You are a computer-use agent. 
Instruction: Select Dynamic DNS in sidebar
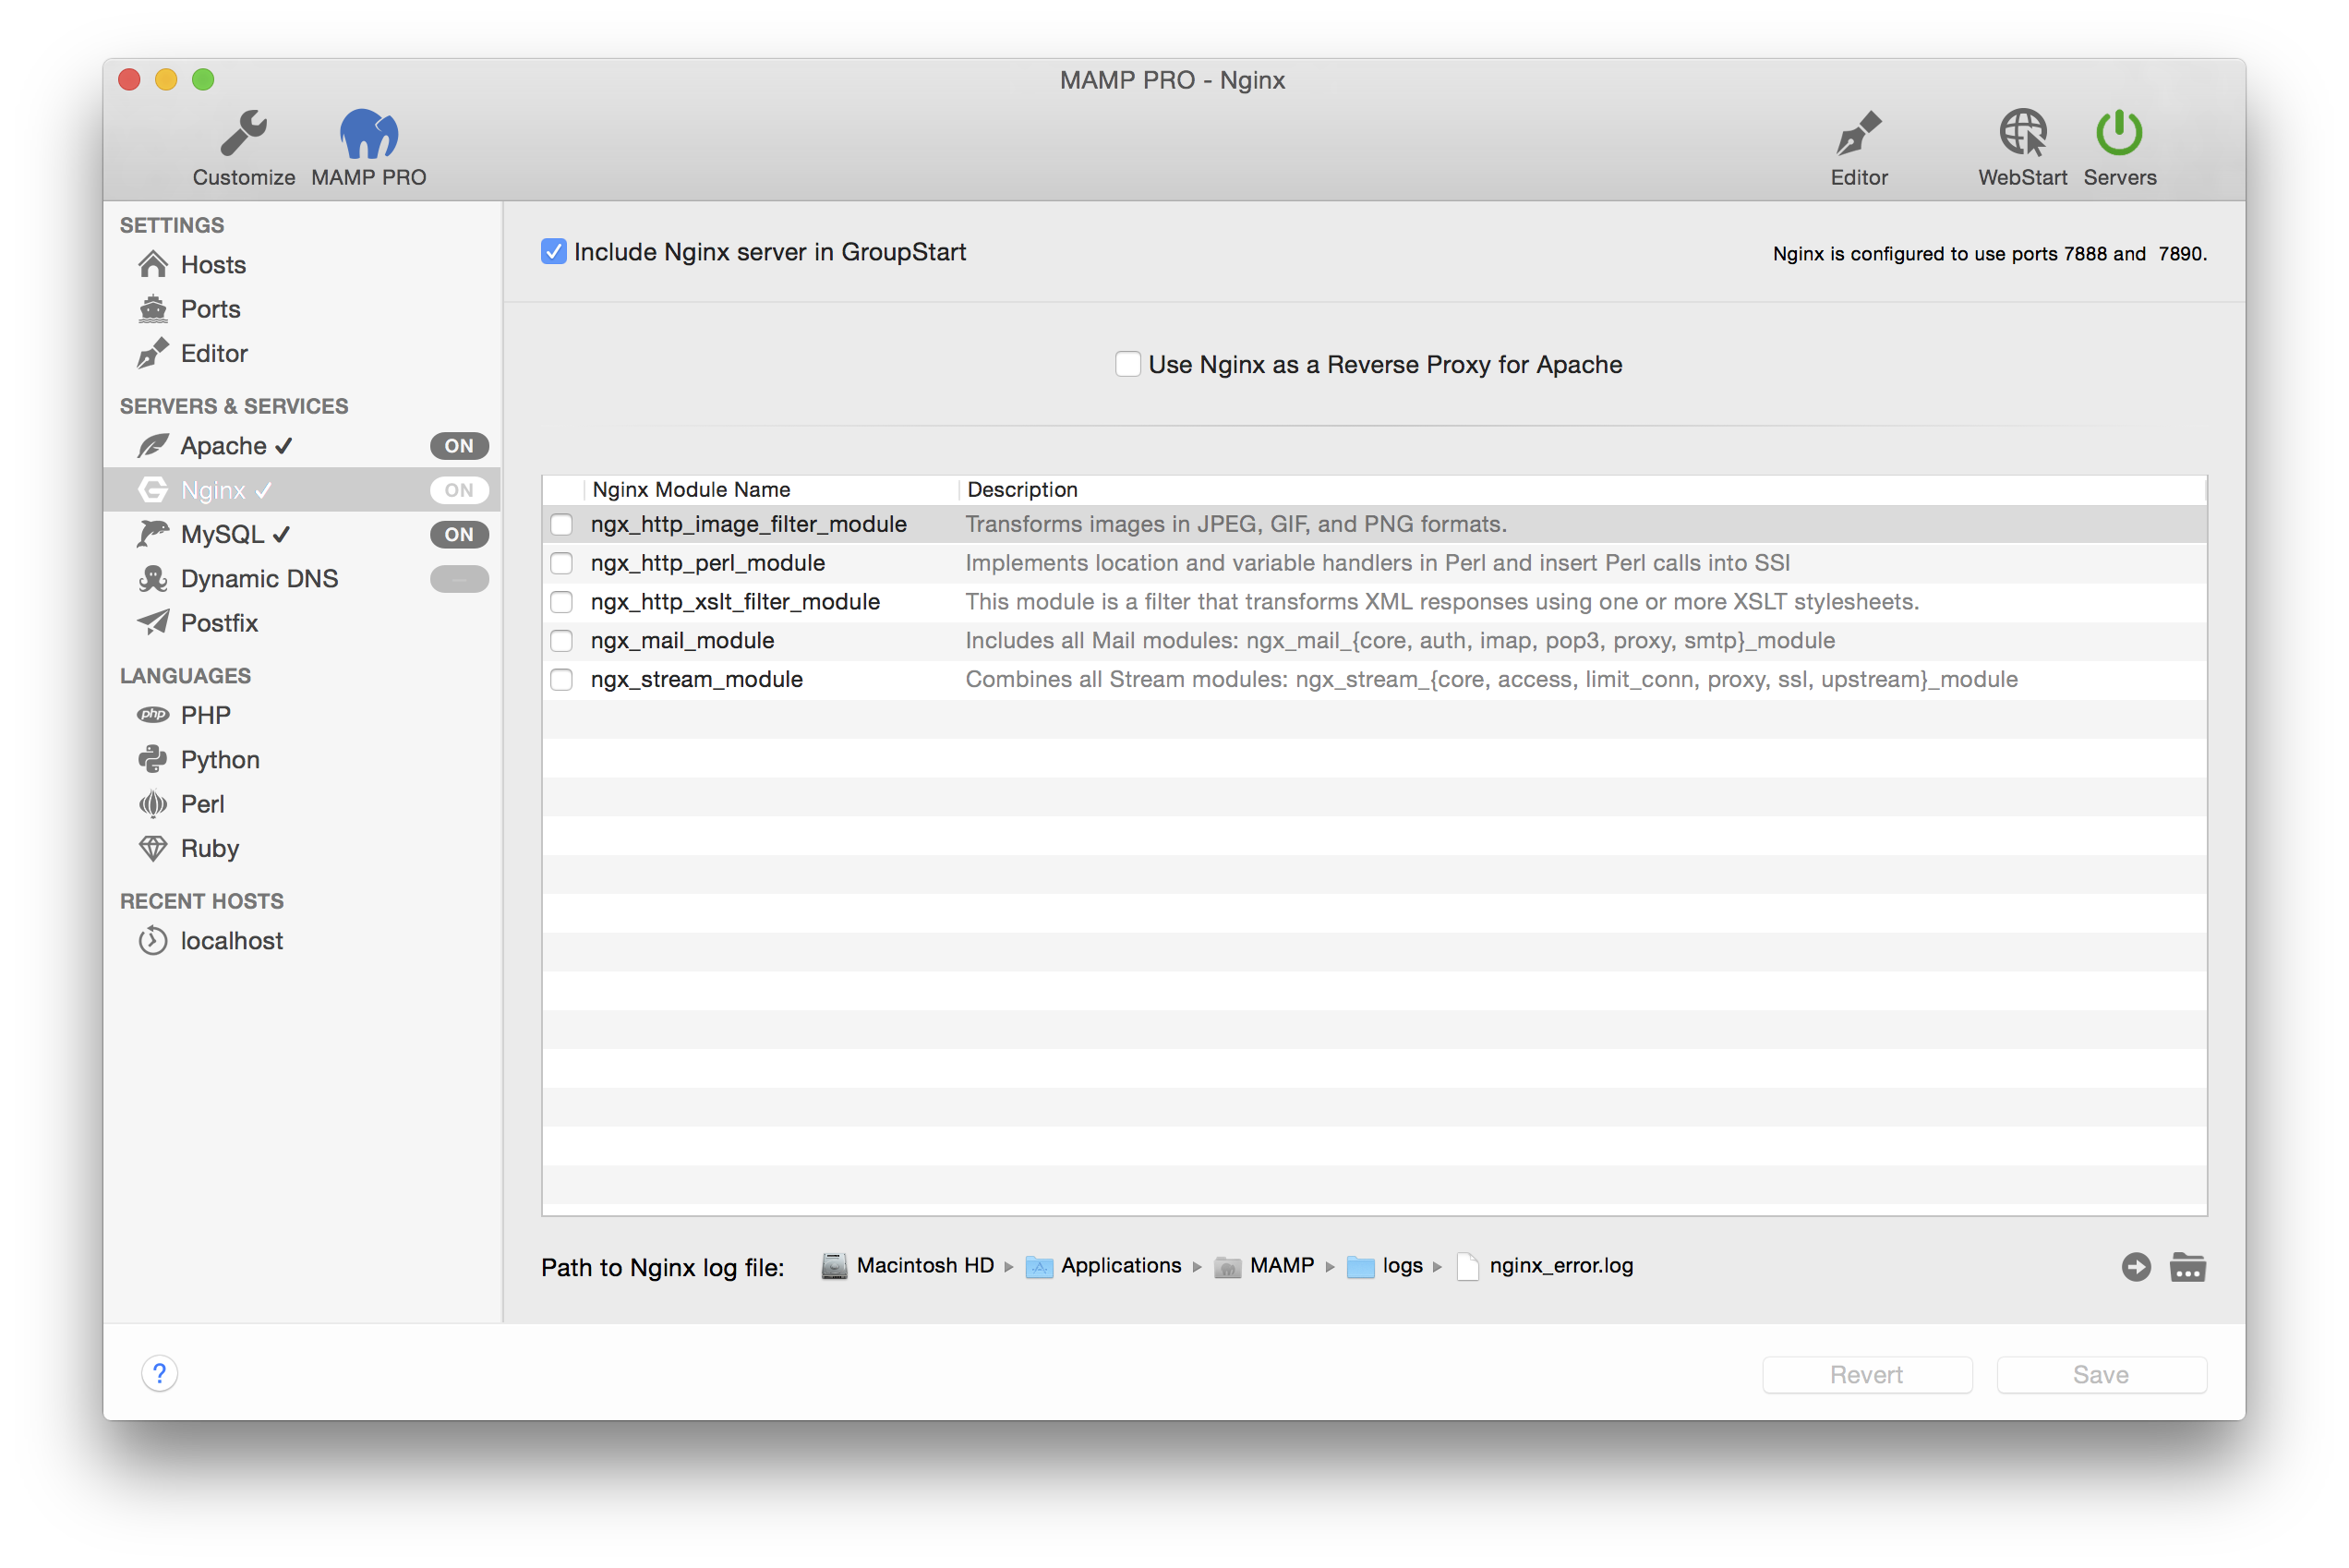click(x=259, y=579)
